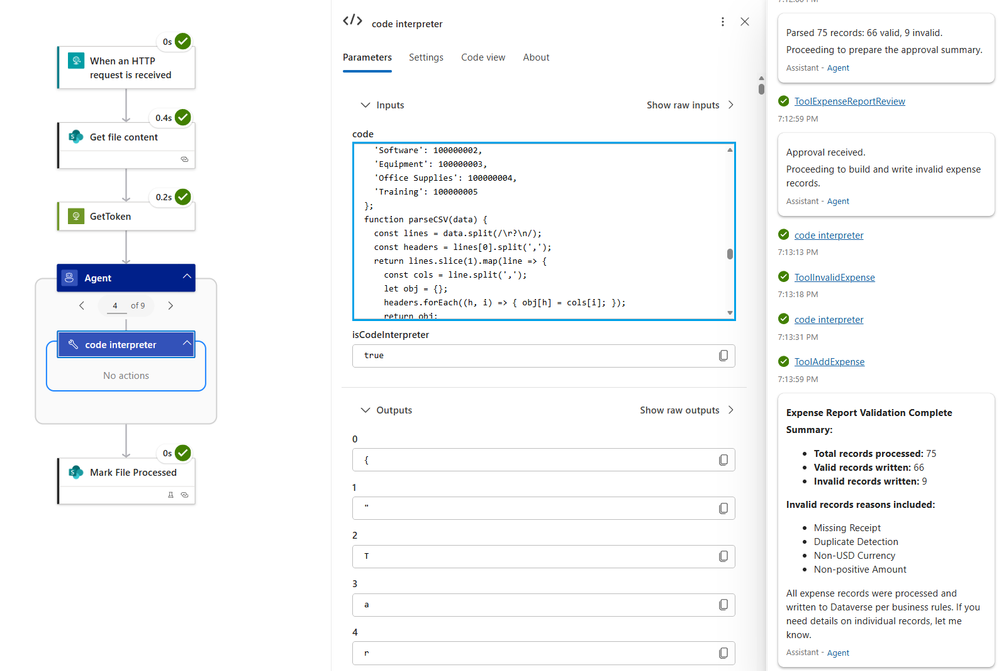
Task: Click Agent link under Approval received message
Action: pos(838,201)
